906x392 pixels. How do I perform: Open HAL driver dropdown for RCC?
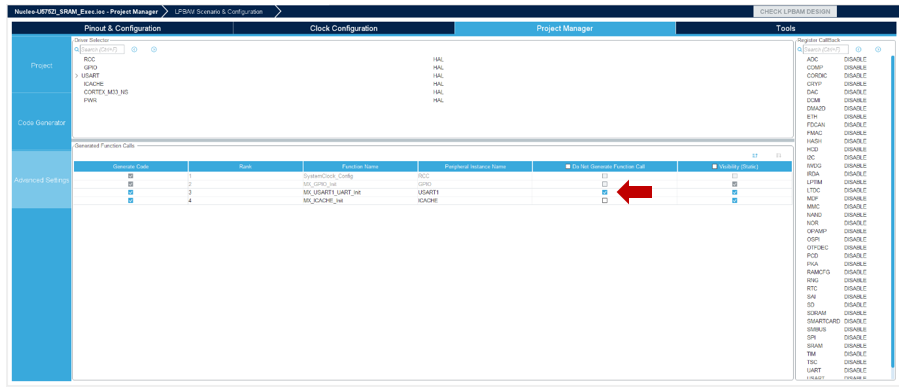(438, 60)
